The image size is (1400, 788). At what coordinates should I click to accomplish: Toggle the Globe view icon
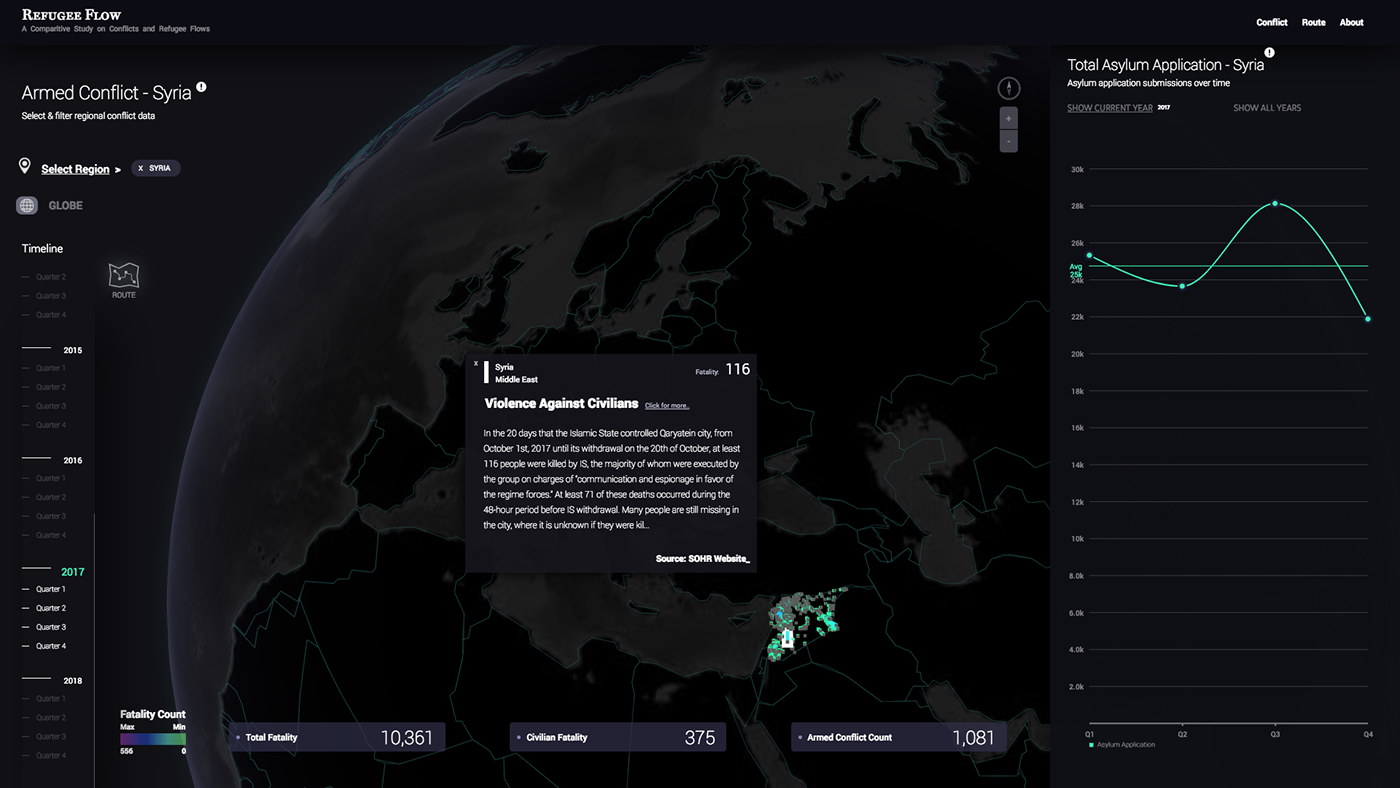pyautogui.click(x=27, y=205)
